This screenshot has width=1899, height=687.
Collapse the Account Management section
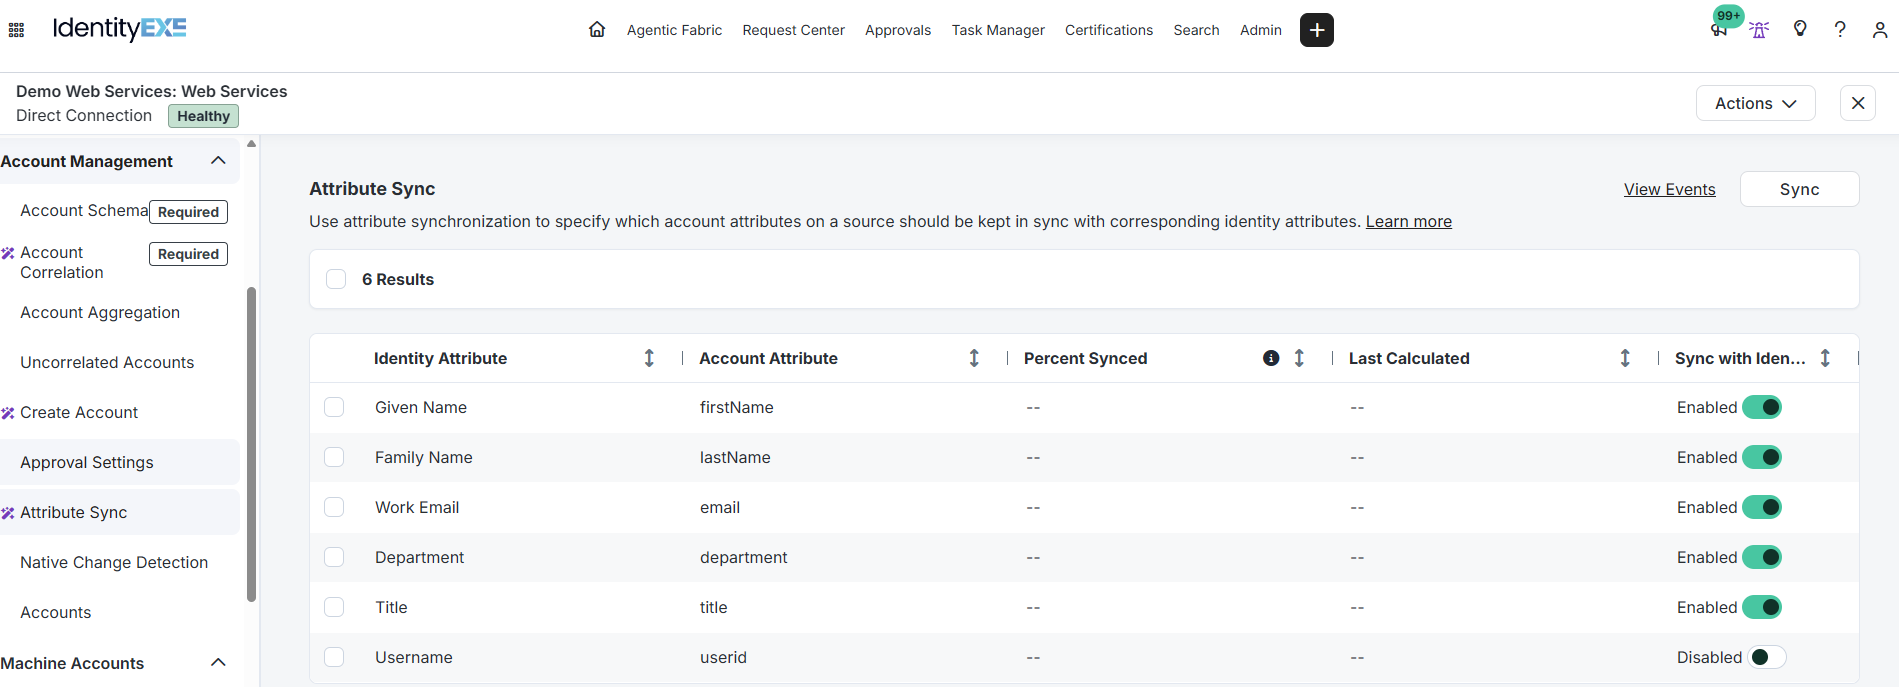(x=218, y=161)
